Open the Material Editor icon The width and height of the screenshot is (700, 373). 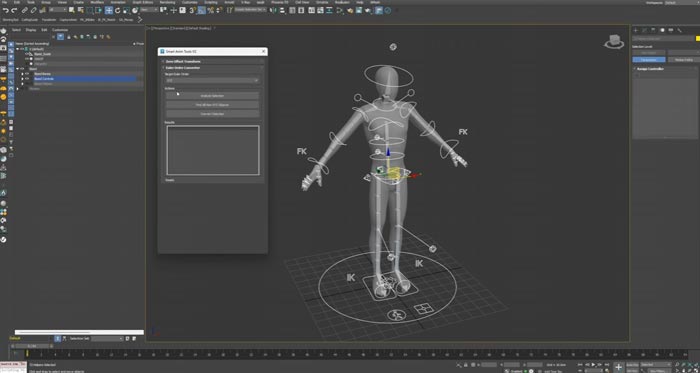click(339, 10)
